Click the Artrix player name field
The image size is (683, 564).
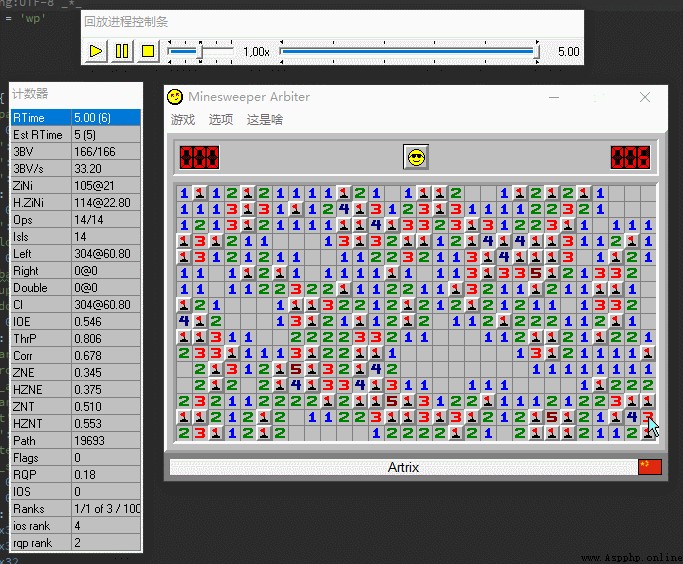point(403,467)
